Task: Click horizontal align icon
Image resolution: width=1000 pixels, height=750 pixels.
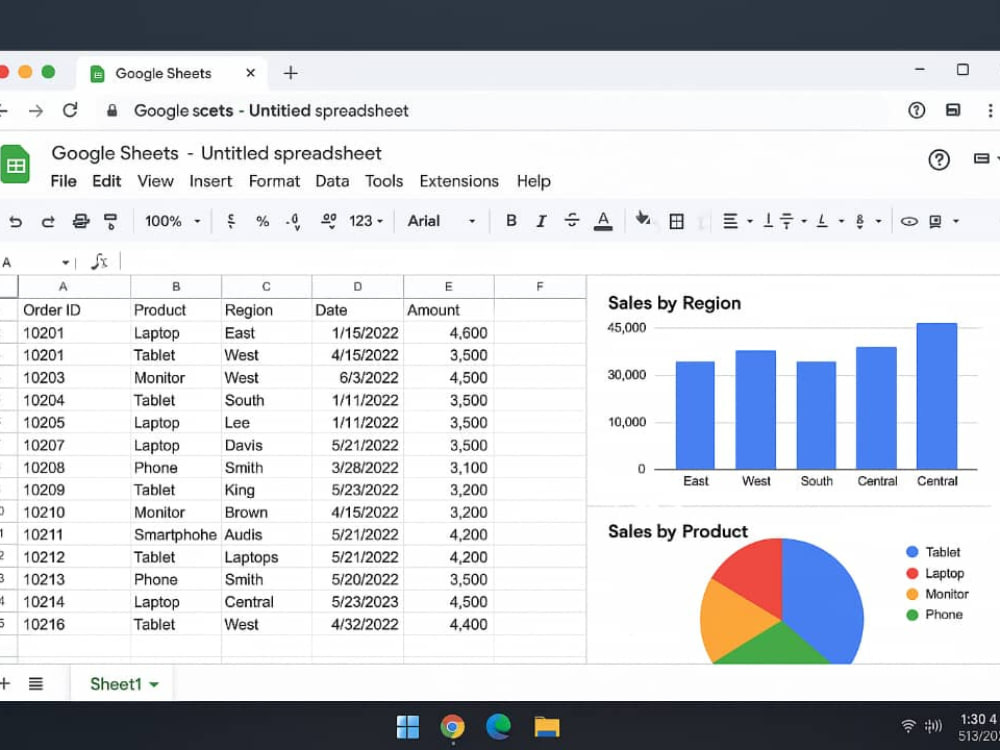Action: point(730,221)
